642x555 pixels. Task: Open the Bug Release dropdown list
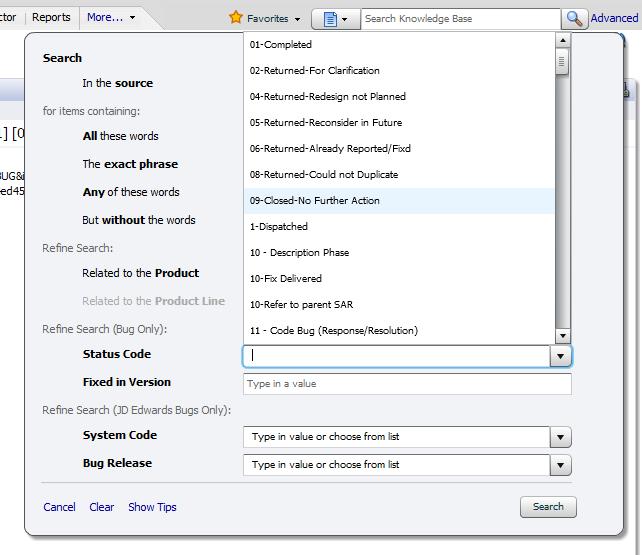coord(561,465)
